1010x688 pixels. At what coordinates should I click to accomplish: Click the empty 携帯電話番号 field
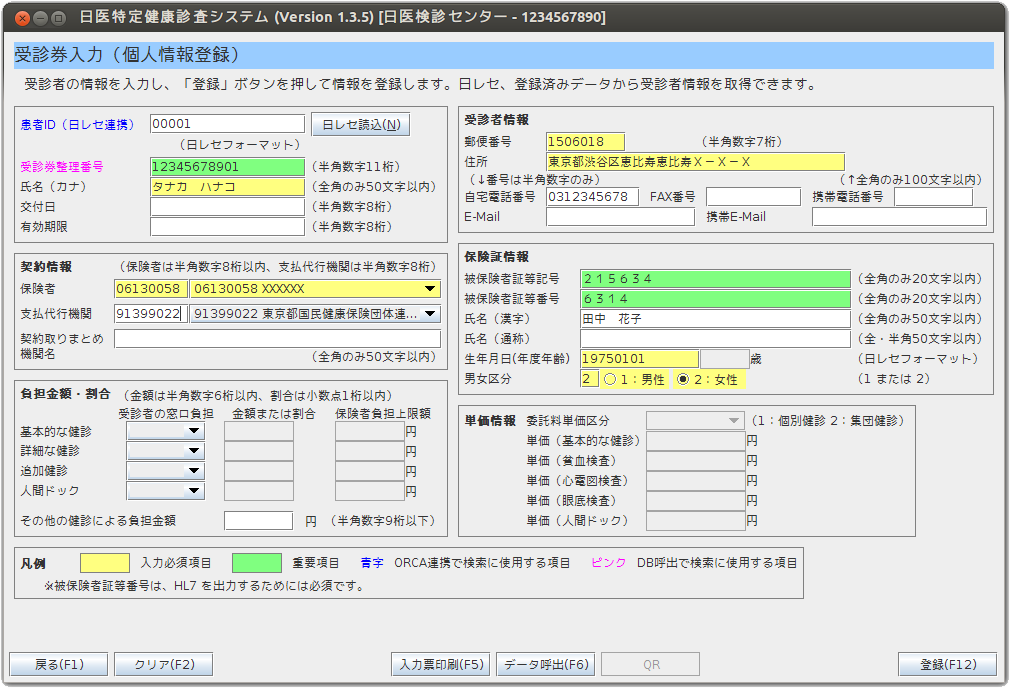(x=933, y=196)
